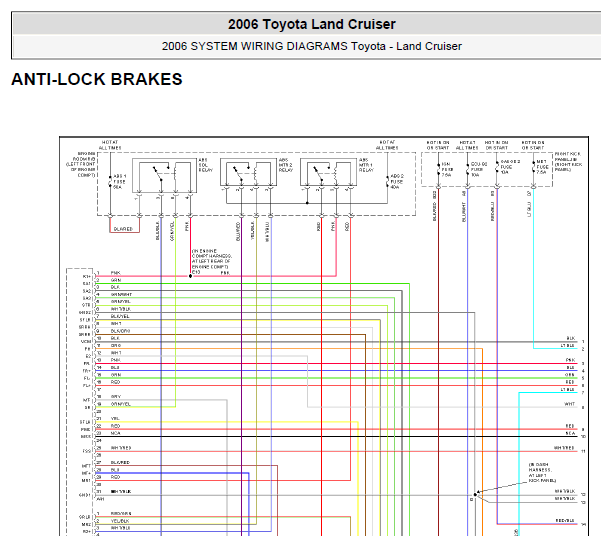Click pin 25 'WHT/RED' wire label on left
The image size is (601, 536).
point(121,447)
